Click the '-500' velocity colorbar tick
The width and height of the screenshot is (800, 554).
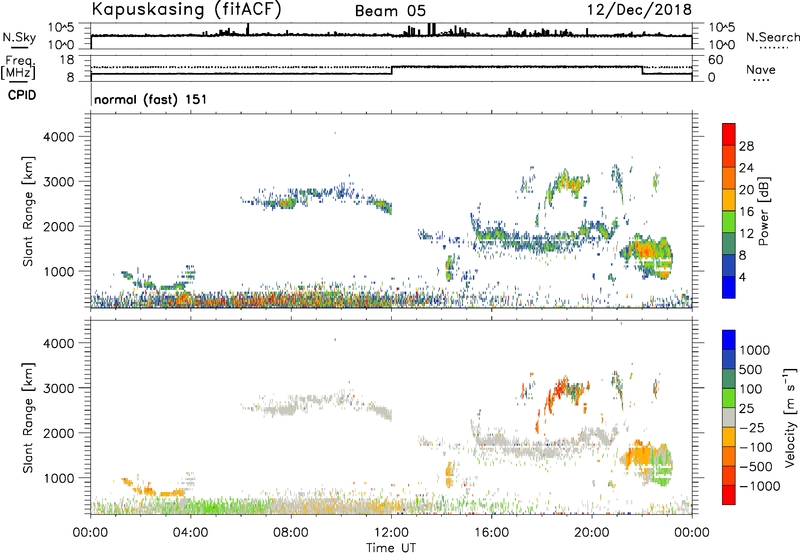[755, 467]
